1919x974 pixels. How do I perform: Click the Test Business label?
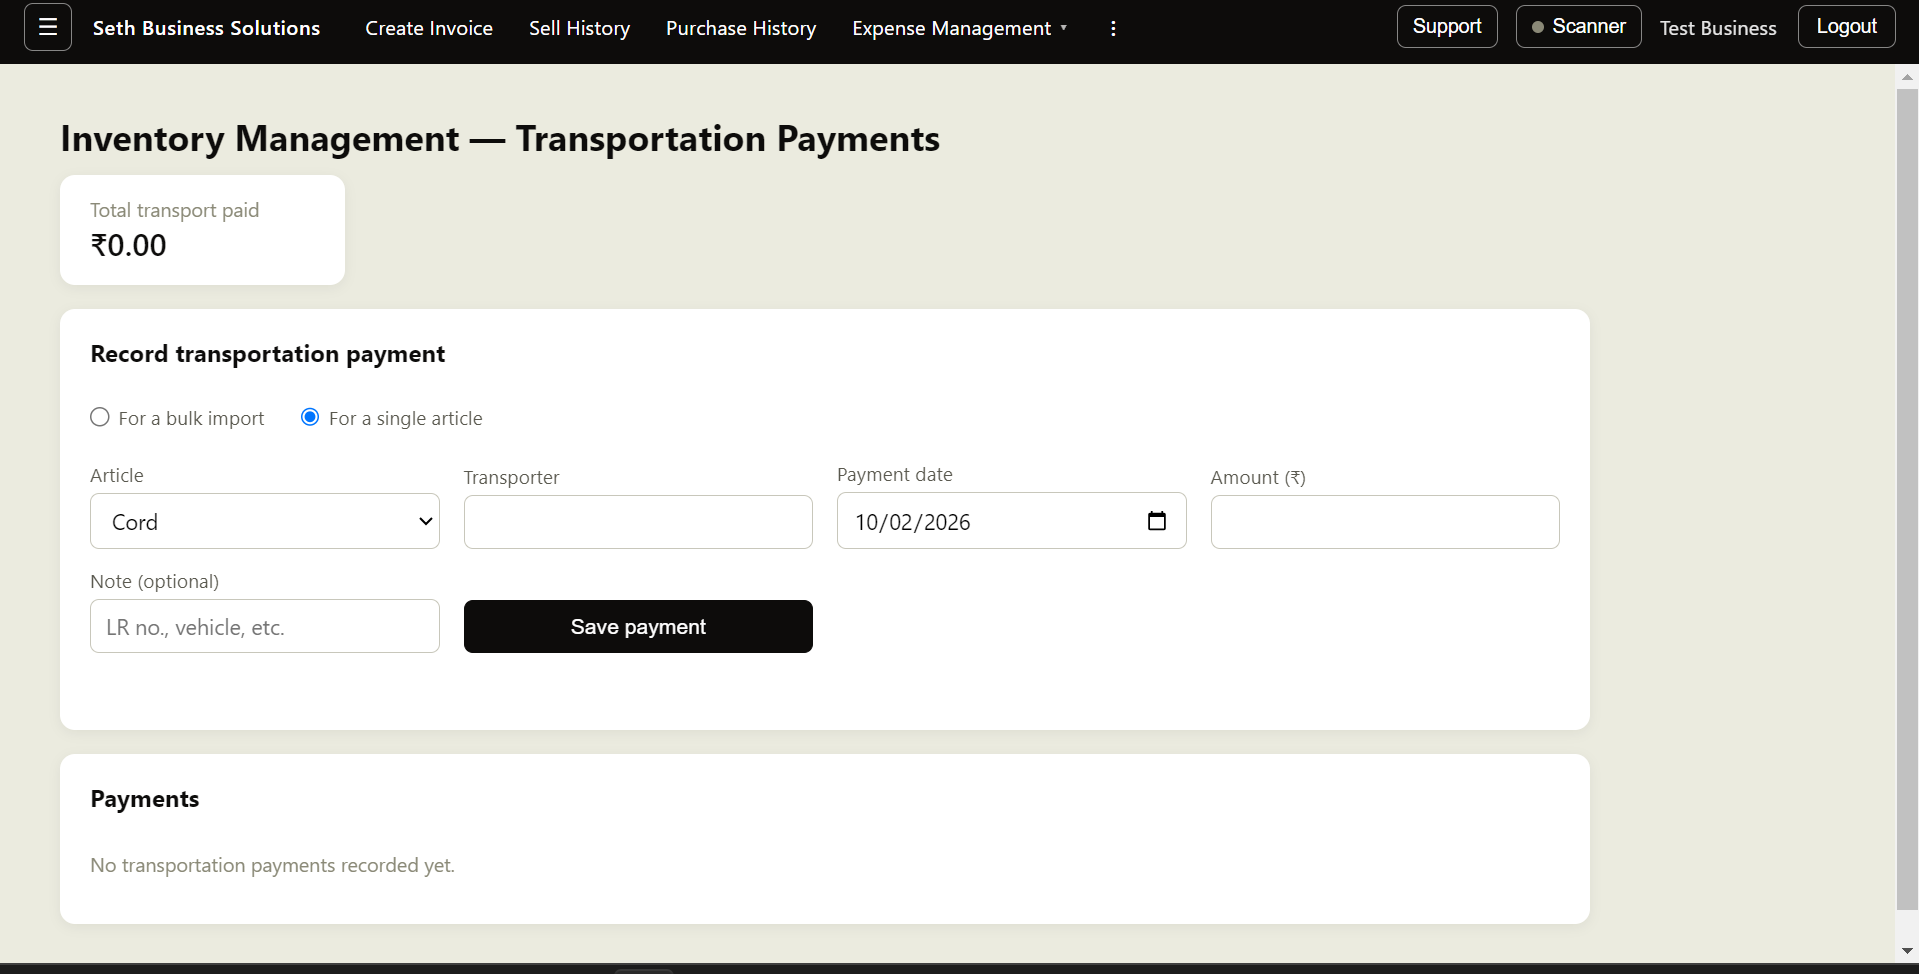[x=1718, y=28]
